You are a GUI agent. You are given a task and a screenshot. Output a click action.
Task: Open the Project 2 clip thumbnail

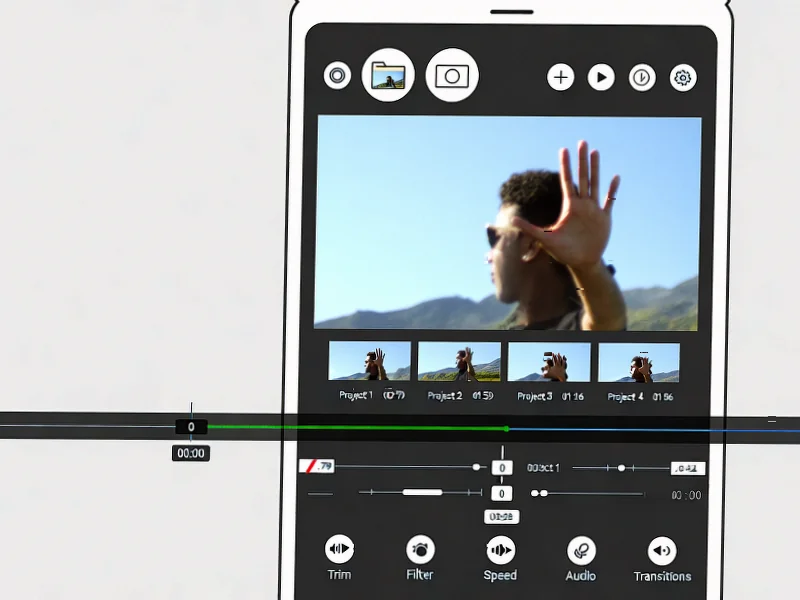click(x=459, y=361)
